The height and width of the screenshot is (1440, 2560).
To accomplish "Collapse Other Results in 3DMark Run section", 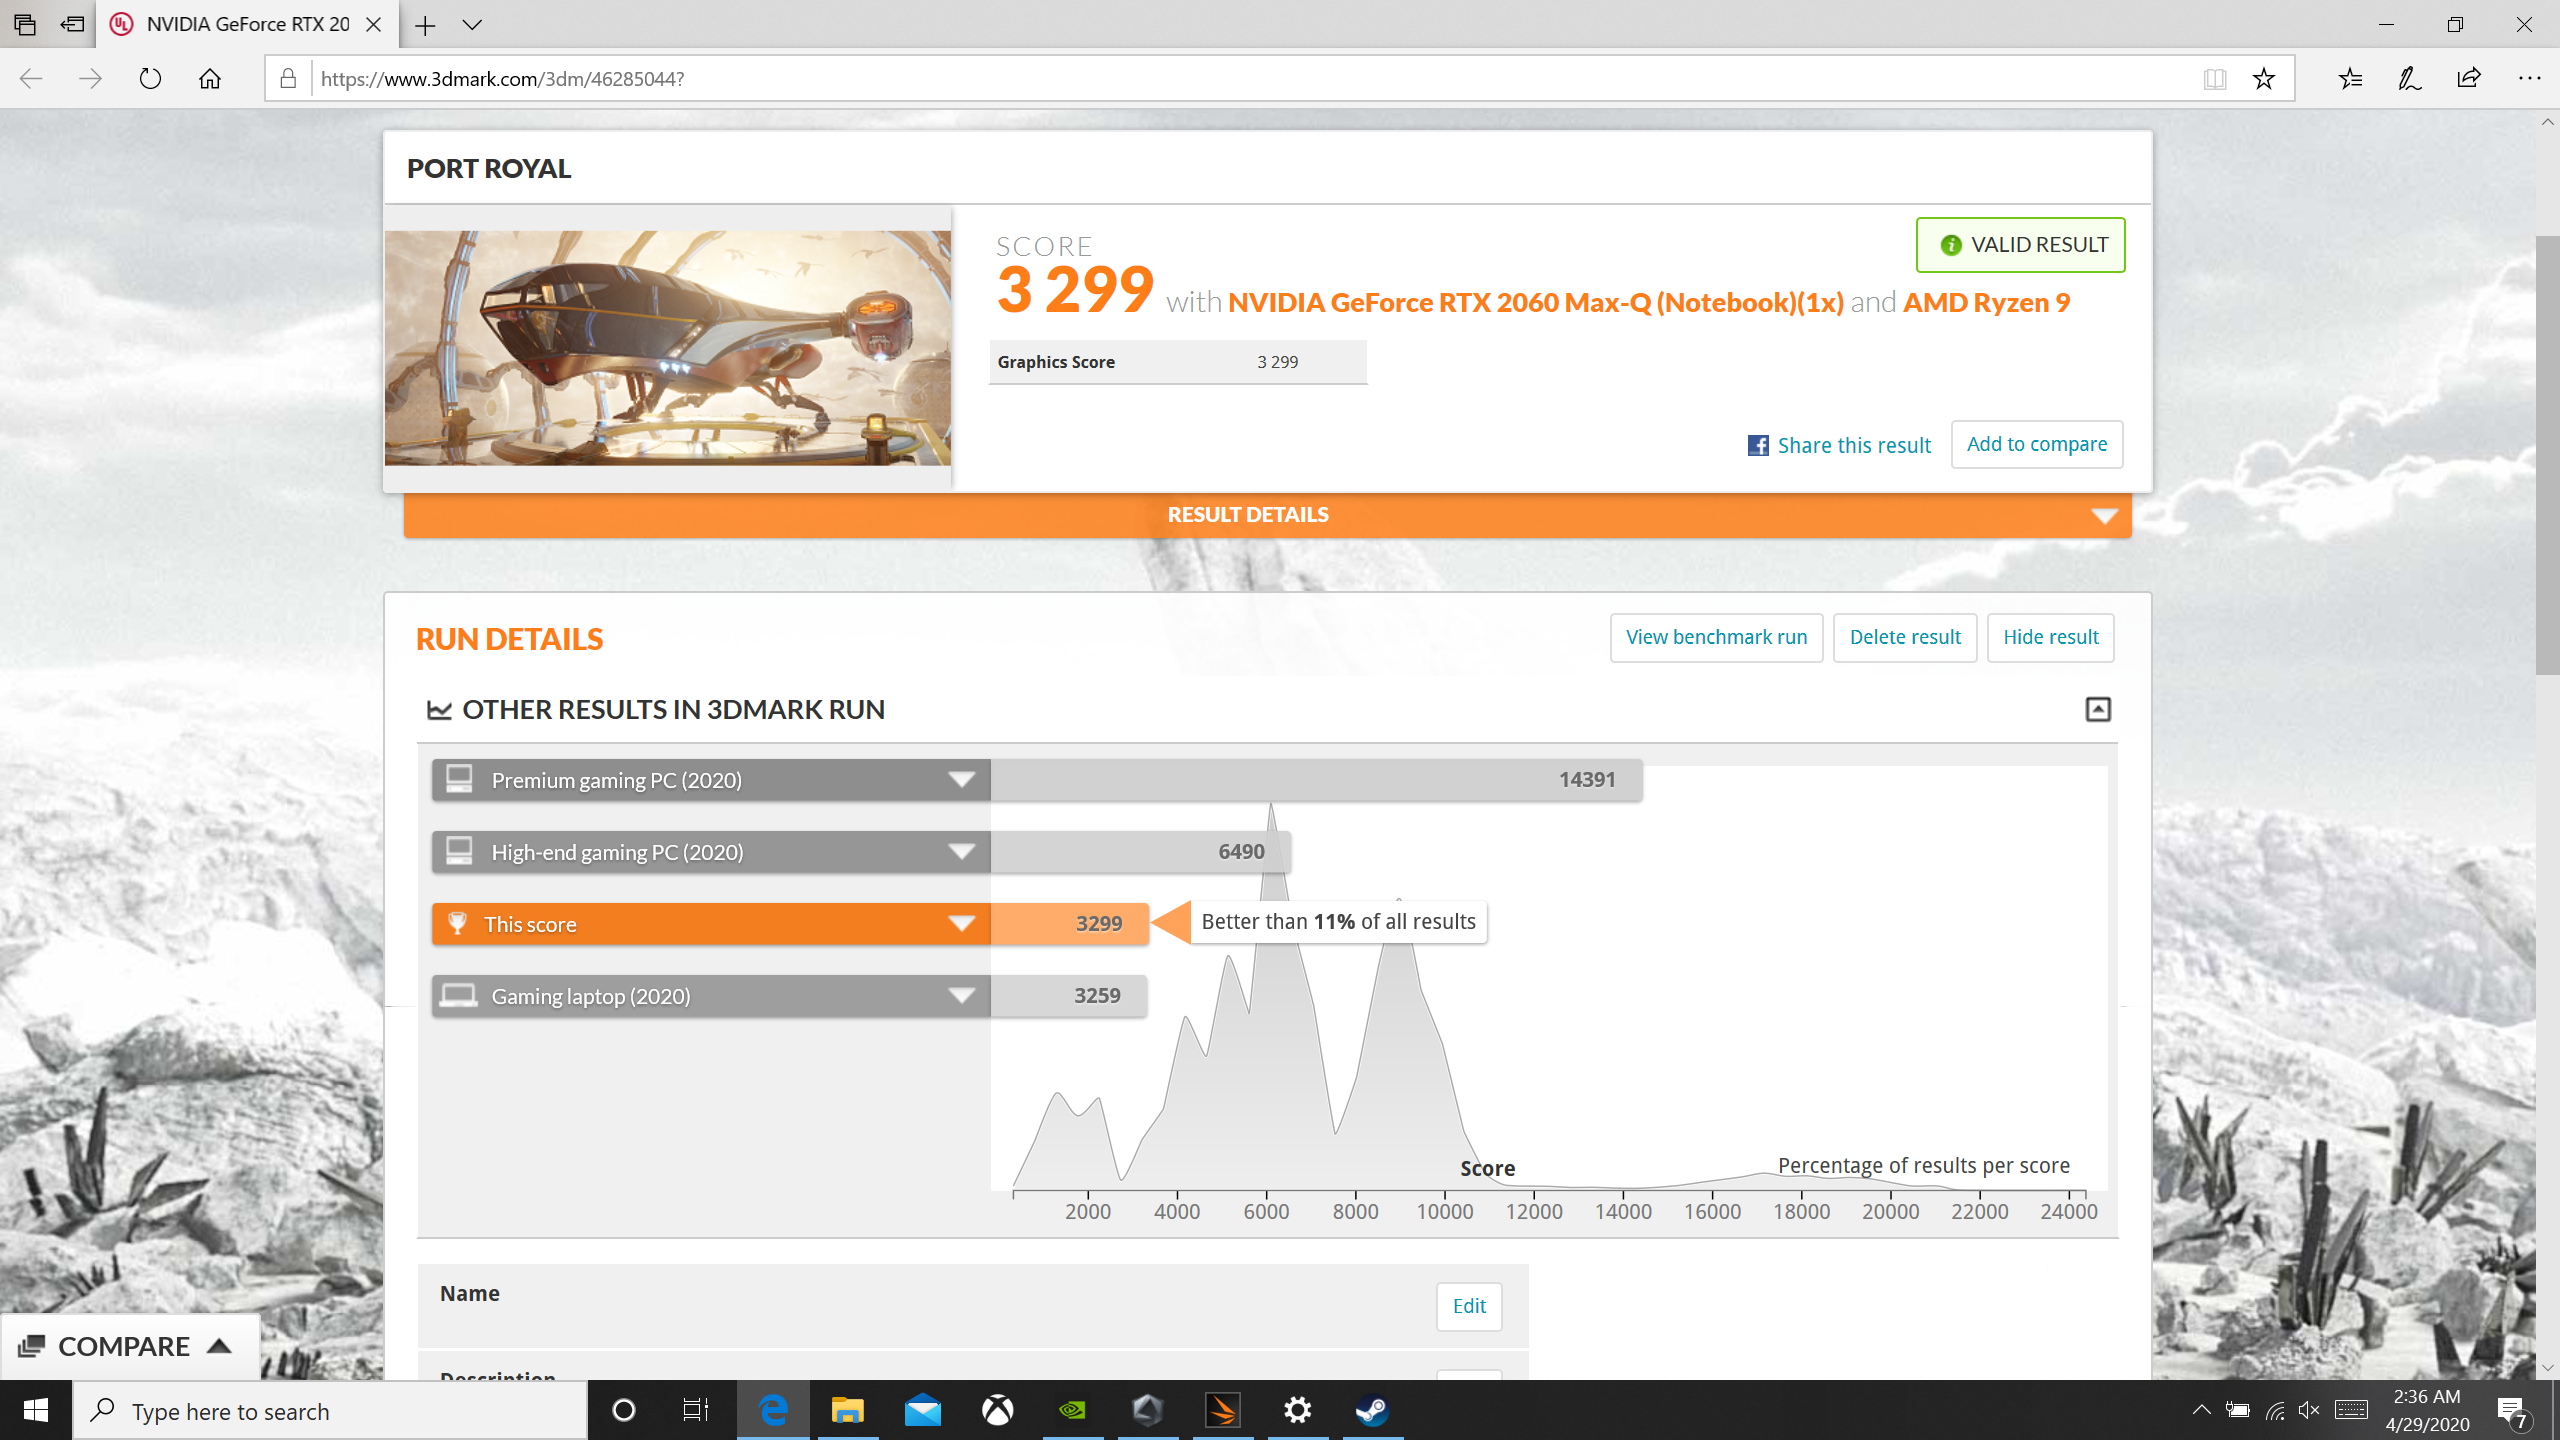I will pos(2098,709).
